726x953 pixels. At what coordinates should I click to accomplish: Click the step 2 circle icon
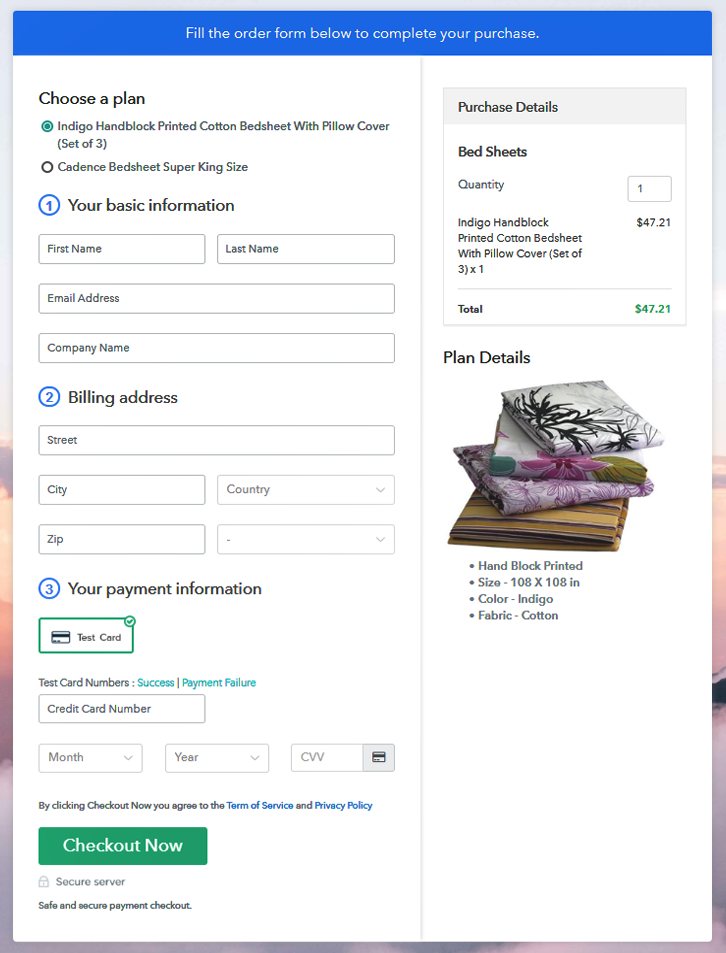[x=49, y=398]
